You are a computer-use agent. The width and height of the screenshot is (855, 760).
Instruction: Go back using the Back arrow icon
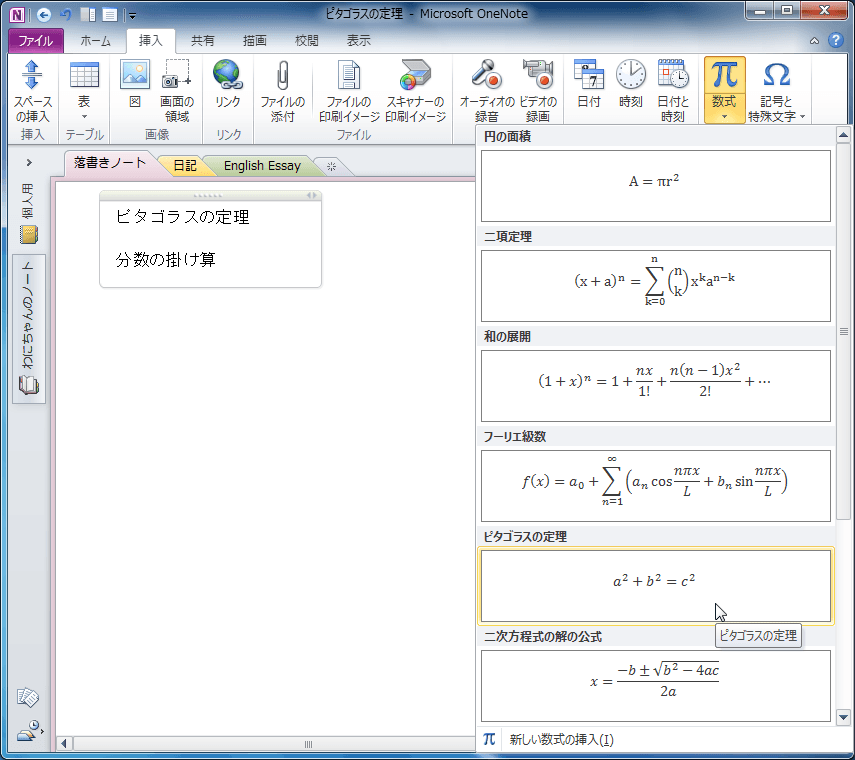[x=44, y=15]
